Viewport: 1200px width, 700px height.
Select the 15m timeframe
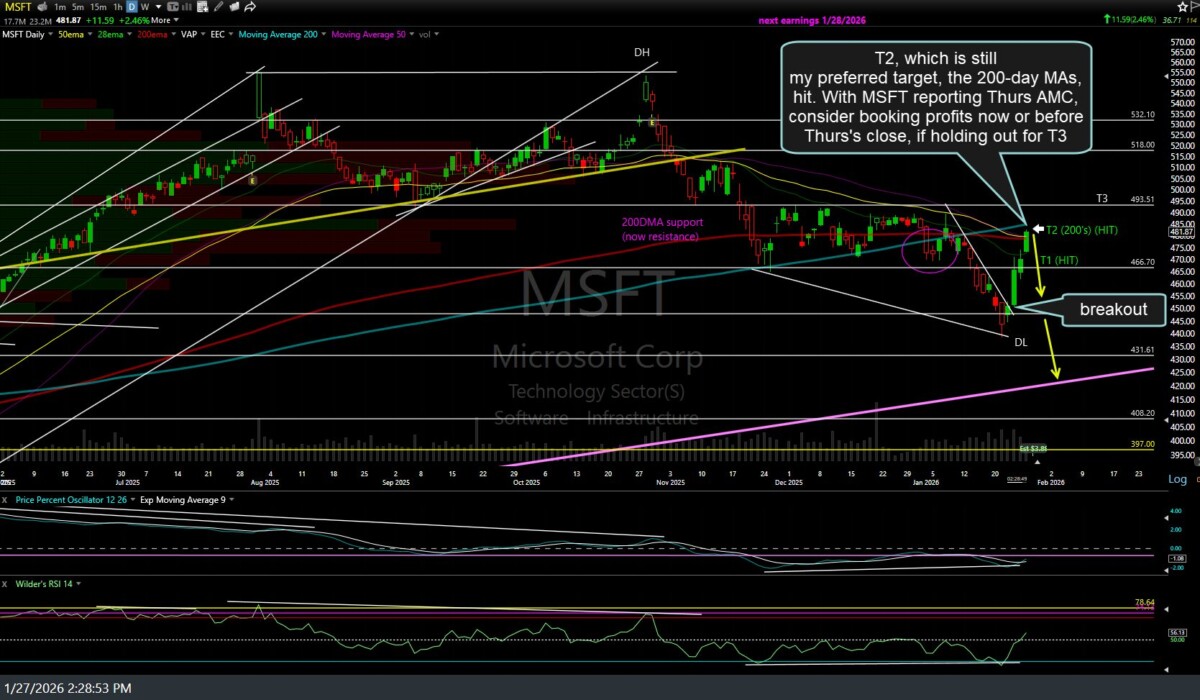pos(97,6)
